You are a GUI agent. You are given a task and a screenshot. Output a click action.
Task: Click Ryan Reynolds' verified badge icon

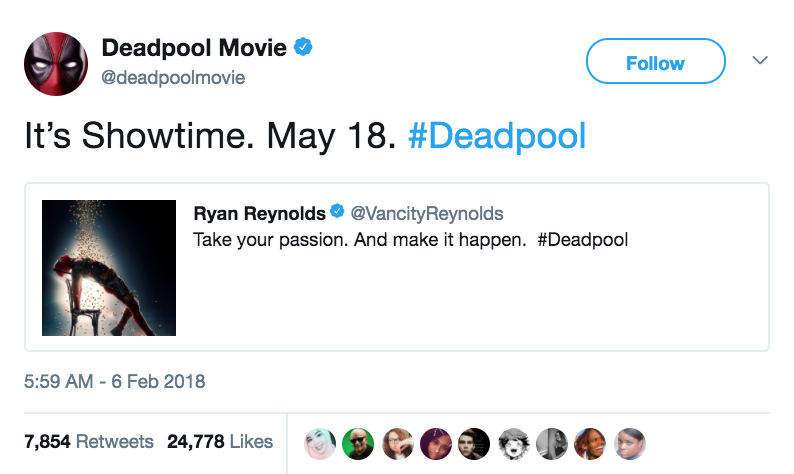[x=338, y=213]
